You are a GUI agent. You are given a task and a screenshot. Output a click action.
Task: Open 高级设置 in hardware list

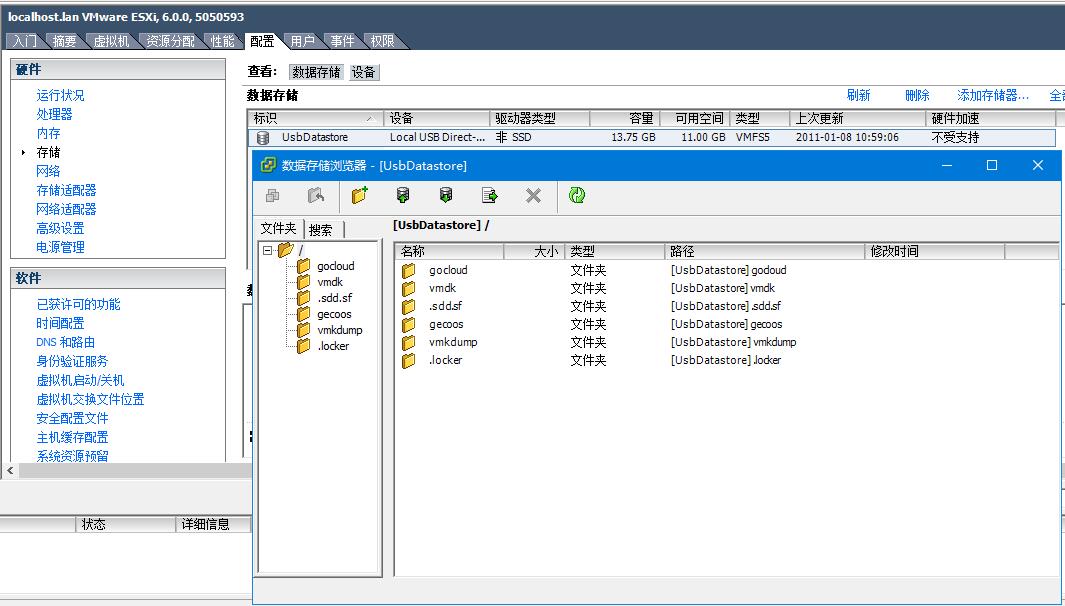60,228
